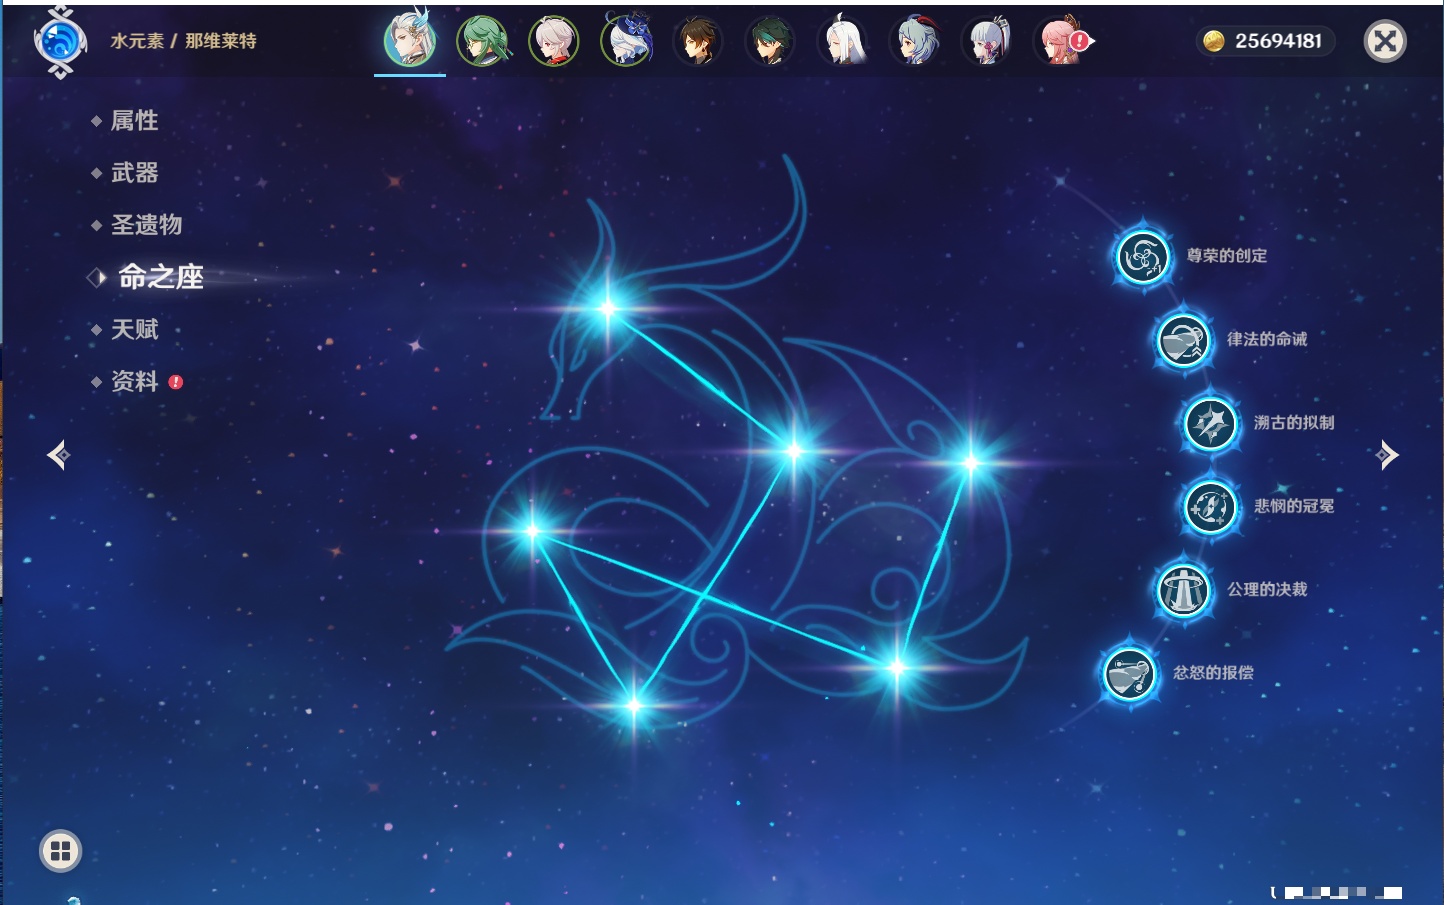Select Furina's avatar with the blue hat
1444x905 pixels.
coord(626,42)
